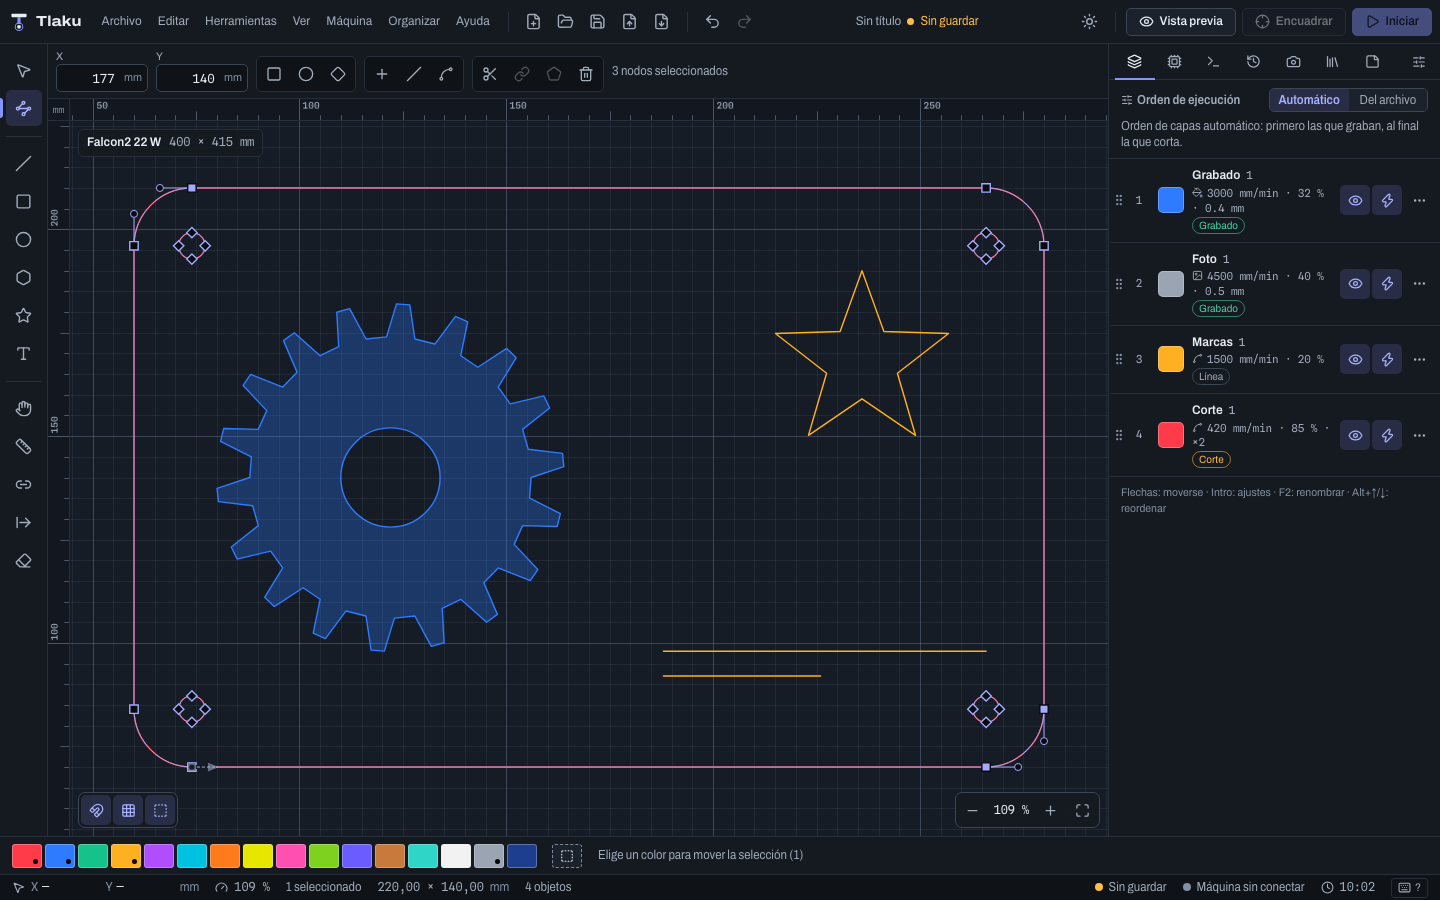Hide the Grabado layer
This screenshot has width=1440, height=900.
1355,200
